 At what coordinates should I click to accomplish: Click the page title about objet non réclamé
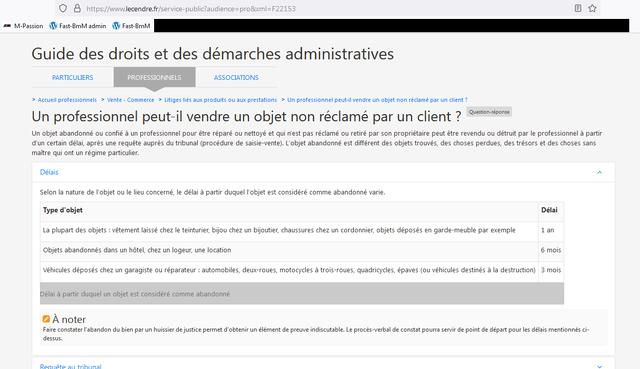point(246,117)
